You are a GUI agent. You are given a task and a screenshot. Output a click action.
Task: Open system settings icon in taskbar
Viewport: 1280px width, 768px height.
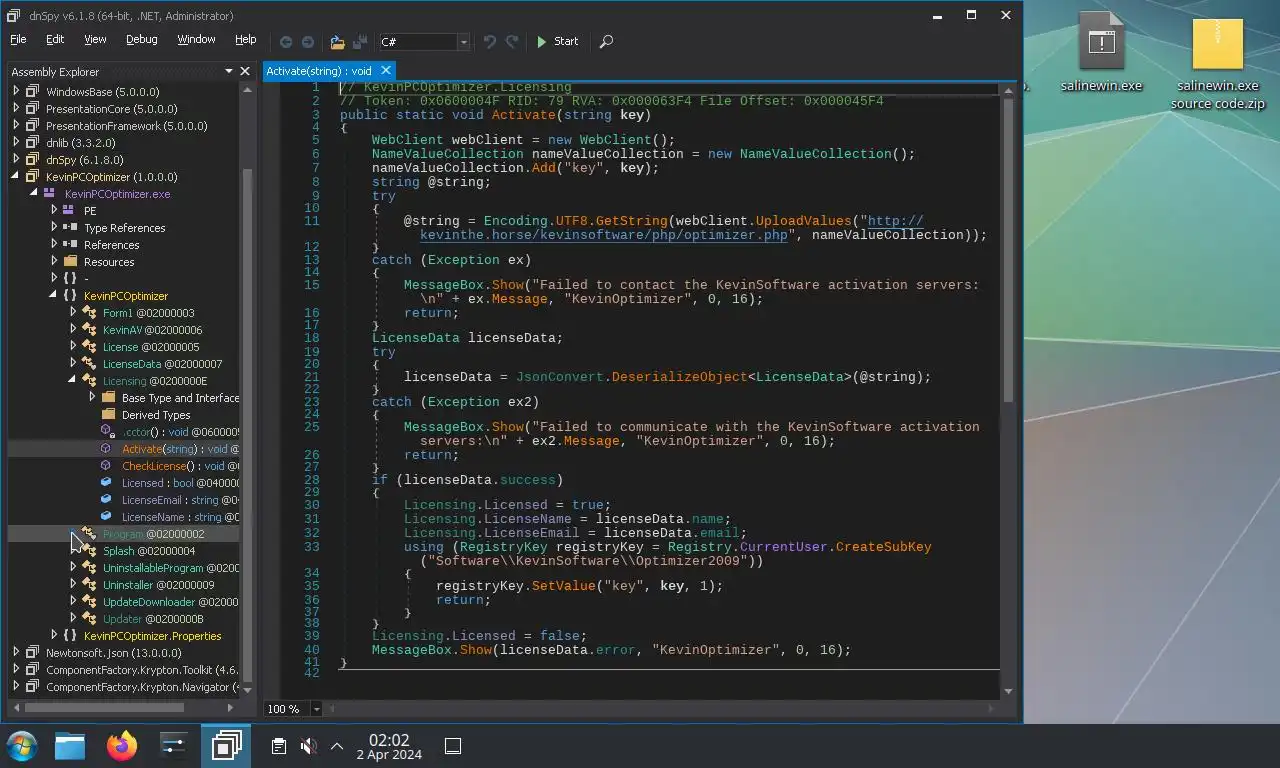point(174,745)
